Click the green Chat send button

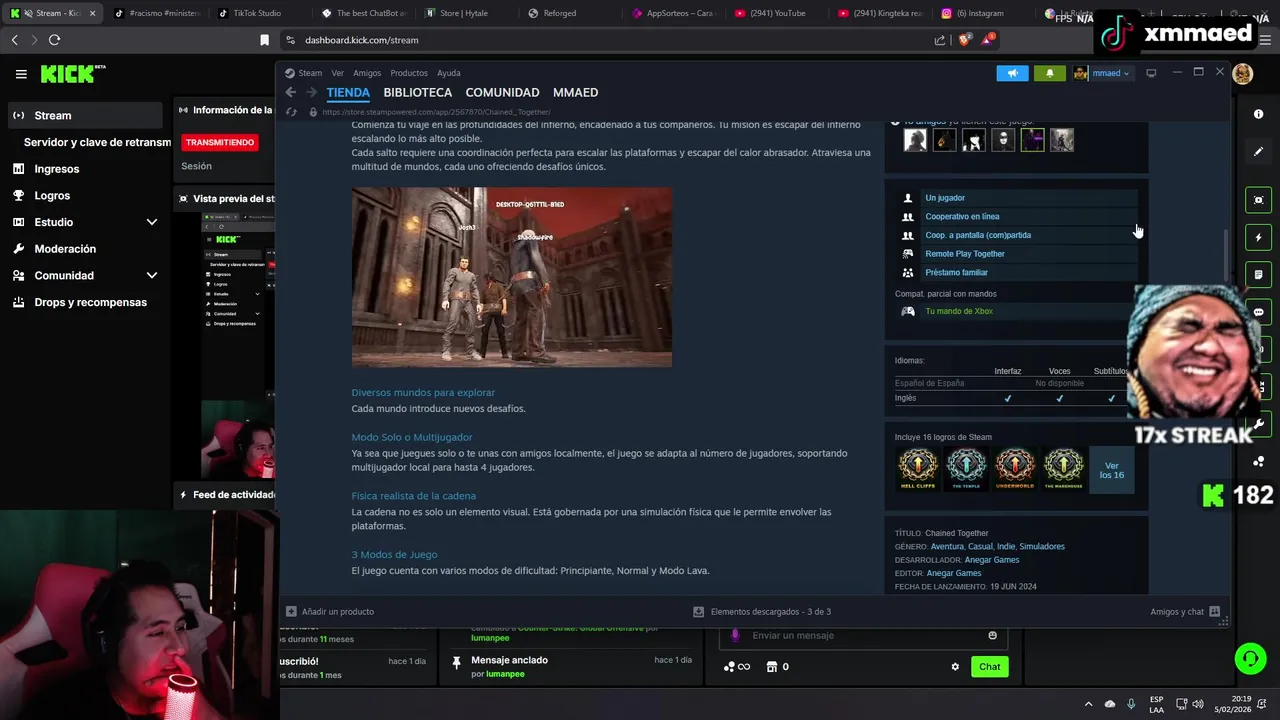coord(989,667)
